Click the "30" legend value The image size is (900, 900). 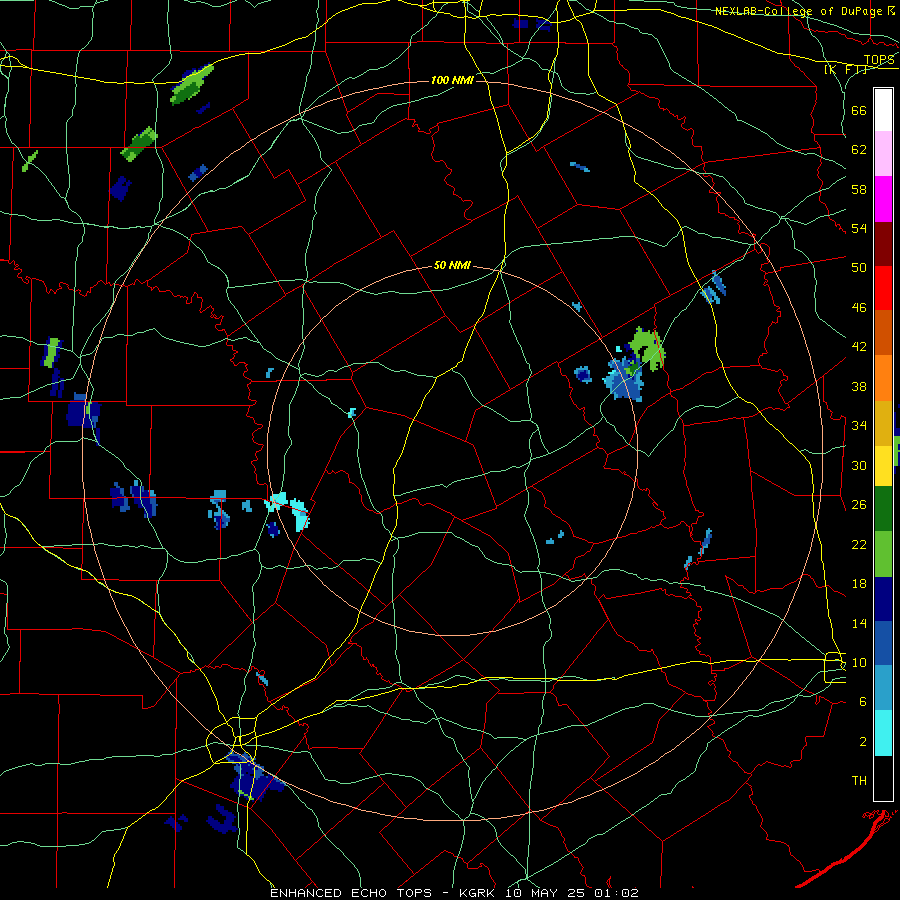pyautogui.click(x=859, y=465)
